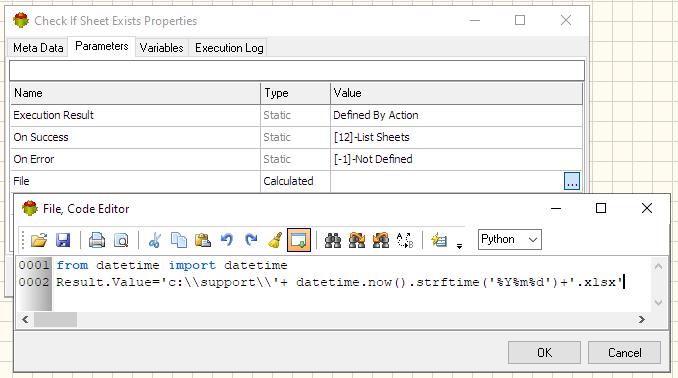Viewport: 678px width, 378px height.
Task: Select the Execution Result row name
Action: point(54,115)
